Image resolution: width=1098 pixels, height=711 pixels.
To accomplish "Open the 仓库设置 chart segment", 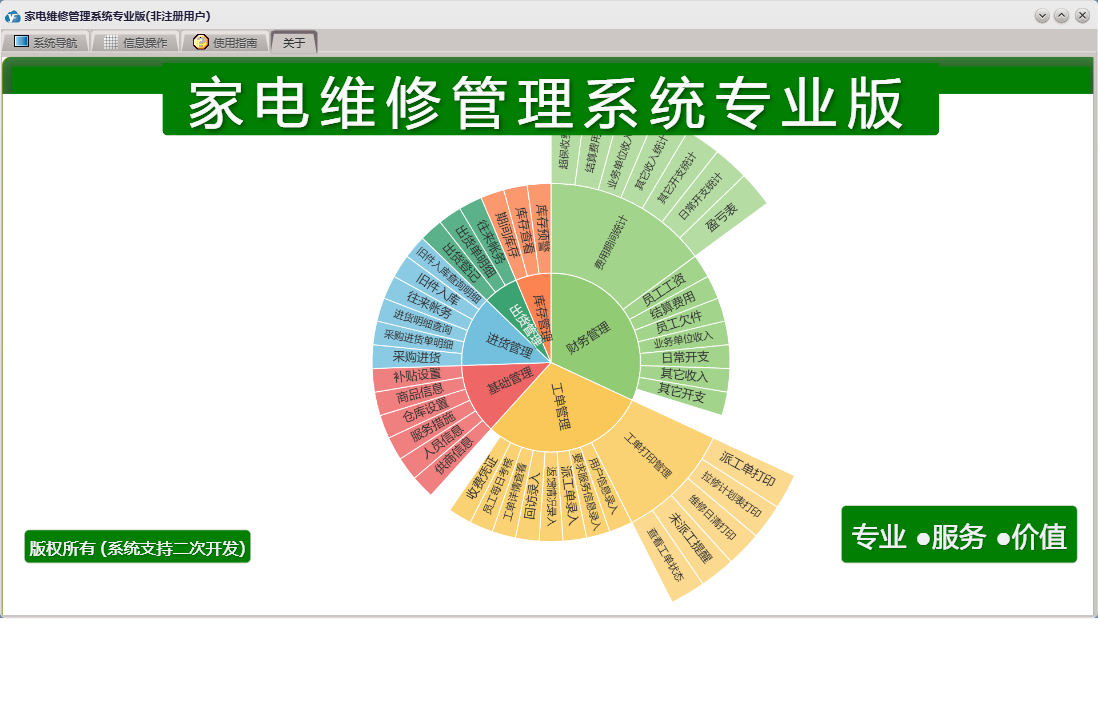I will (x=425, y=409).
